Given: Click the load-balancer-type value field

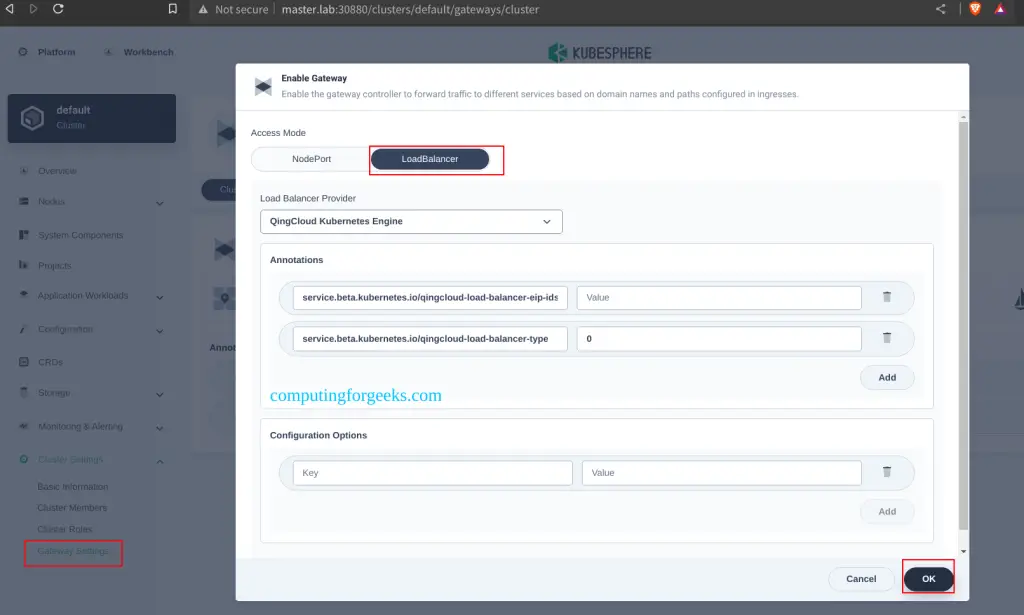Looking at the screenshot, I should (x=718, y=339).
